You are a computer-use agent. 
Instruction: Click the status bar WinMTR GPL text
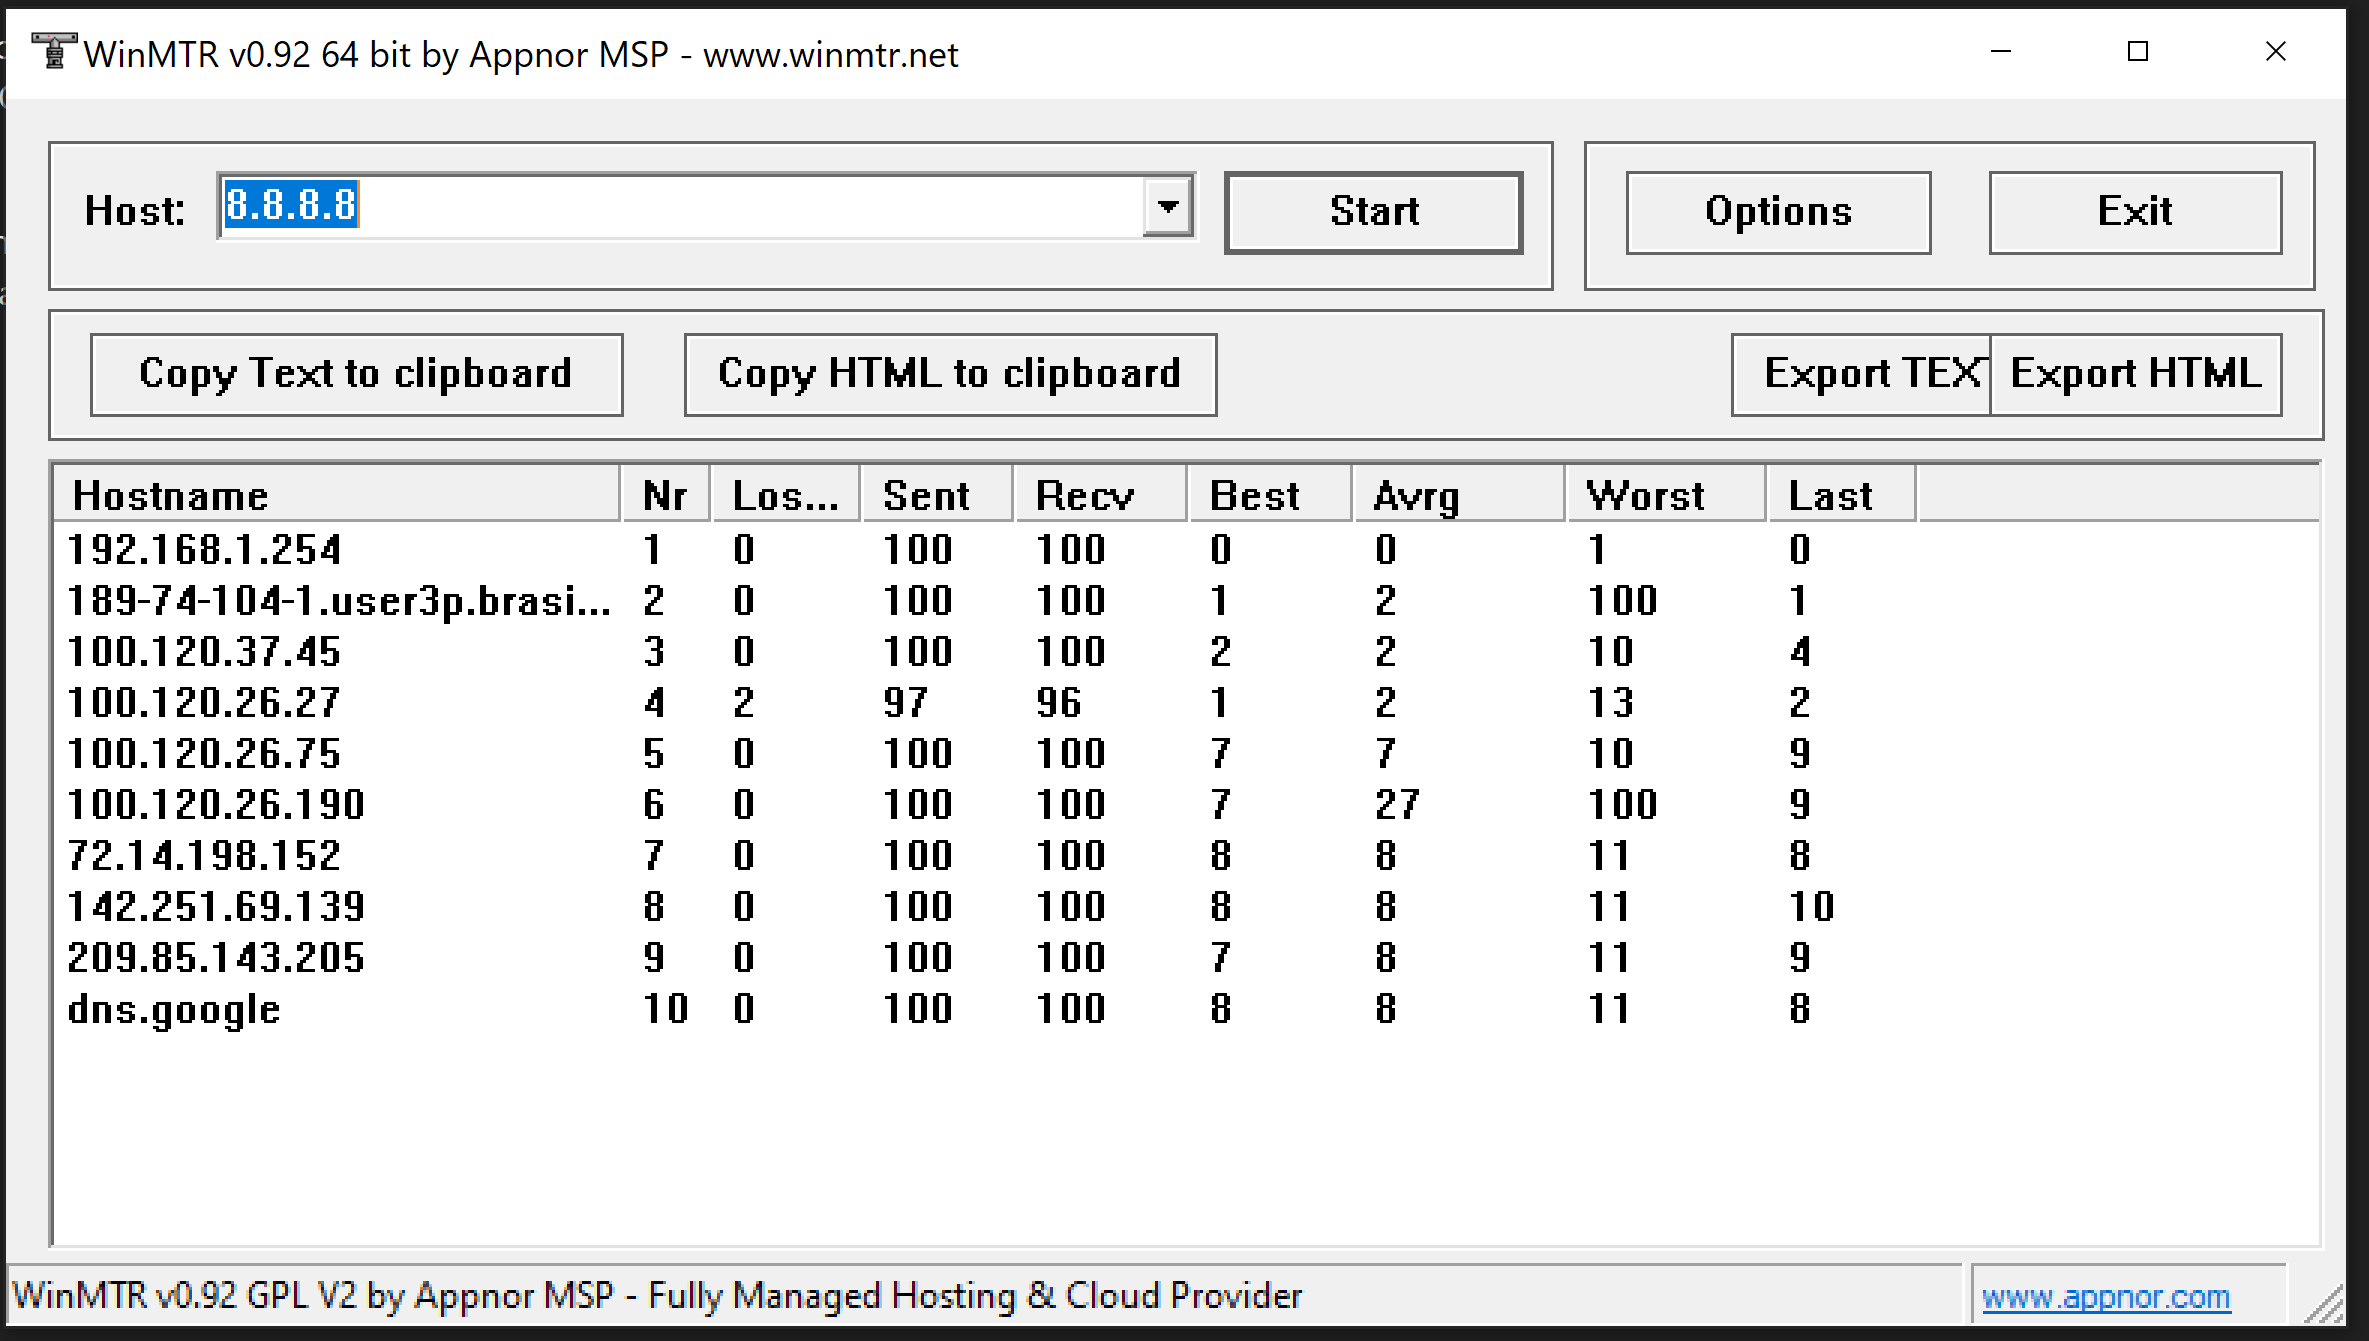pyautogui.click(x=657, y=1296)
